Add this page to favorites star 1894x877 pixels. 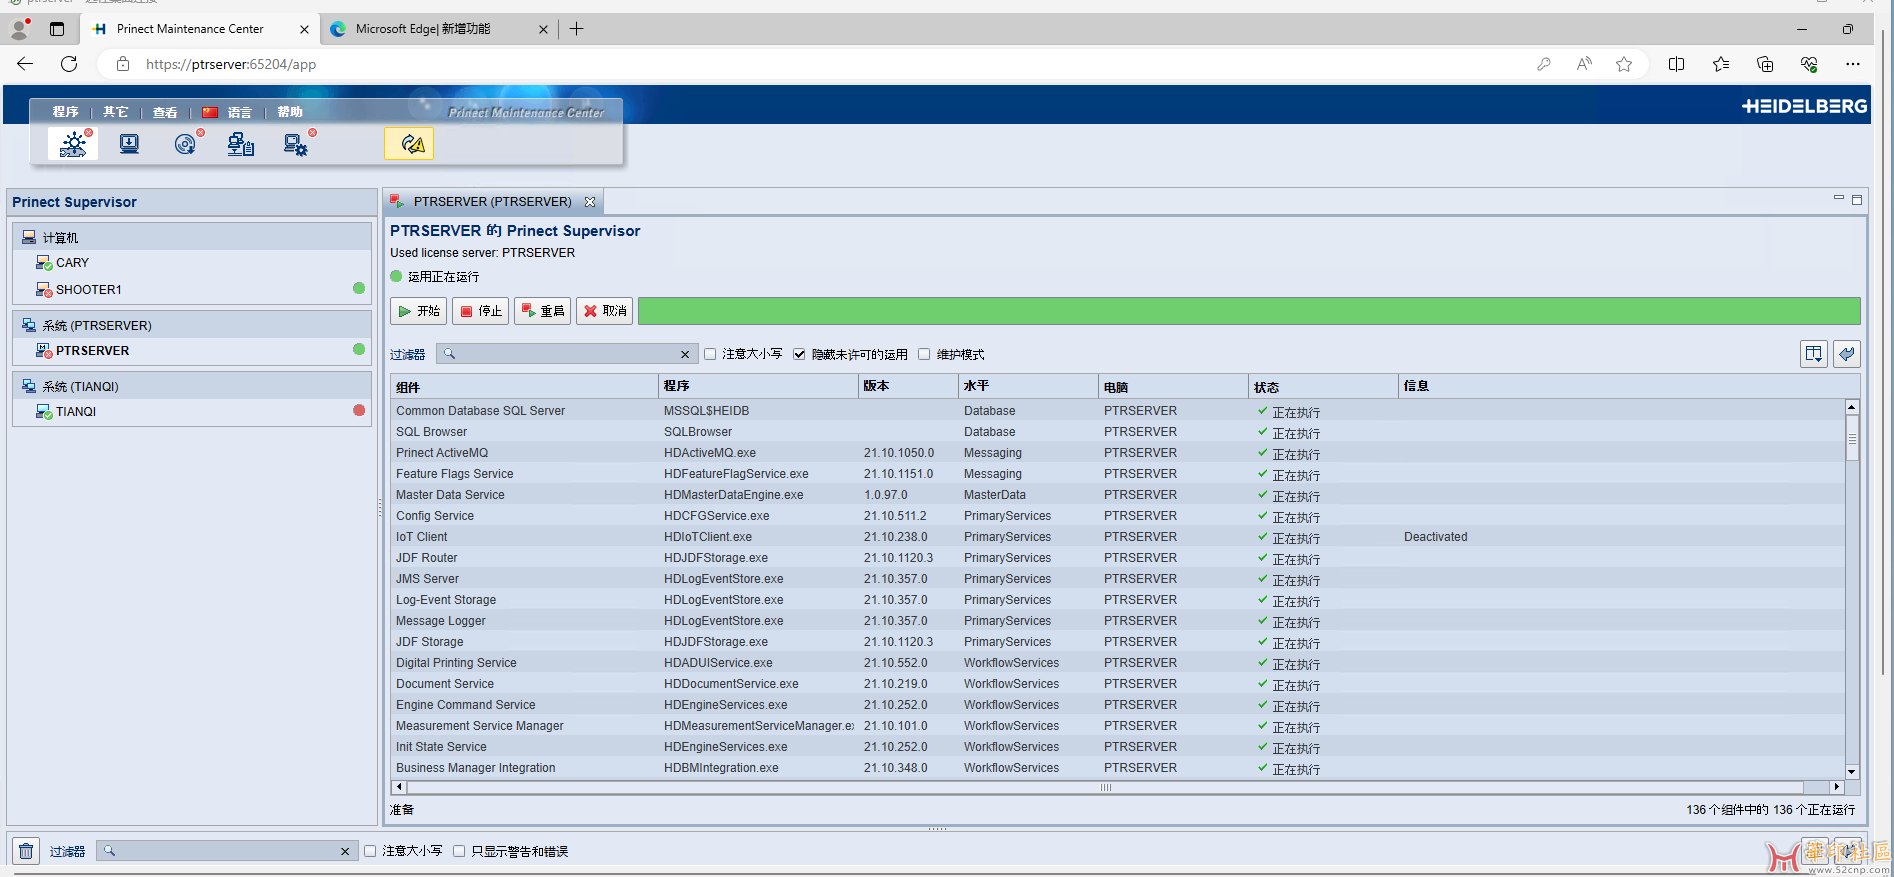1624,64
